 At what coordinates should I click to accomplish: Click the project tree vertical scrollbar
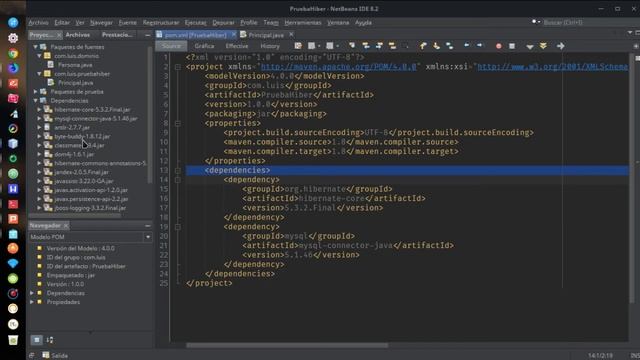pyautogui.click(x=150, y=114)
